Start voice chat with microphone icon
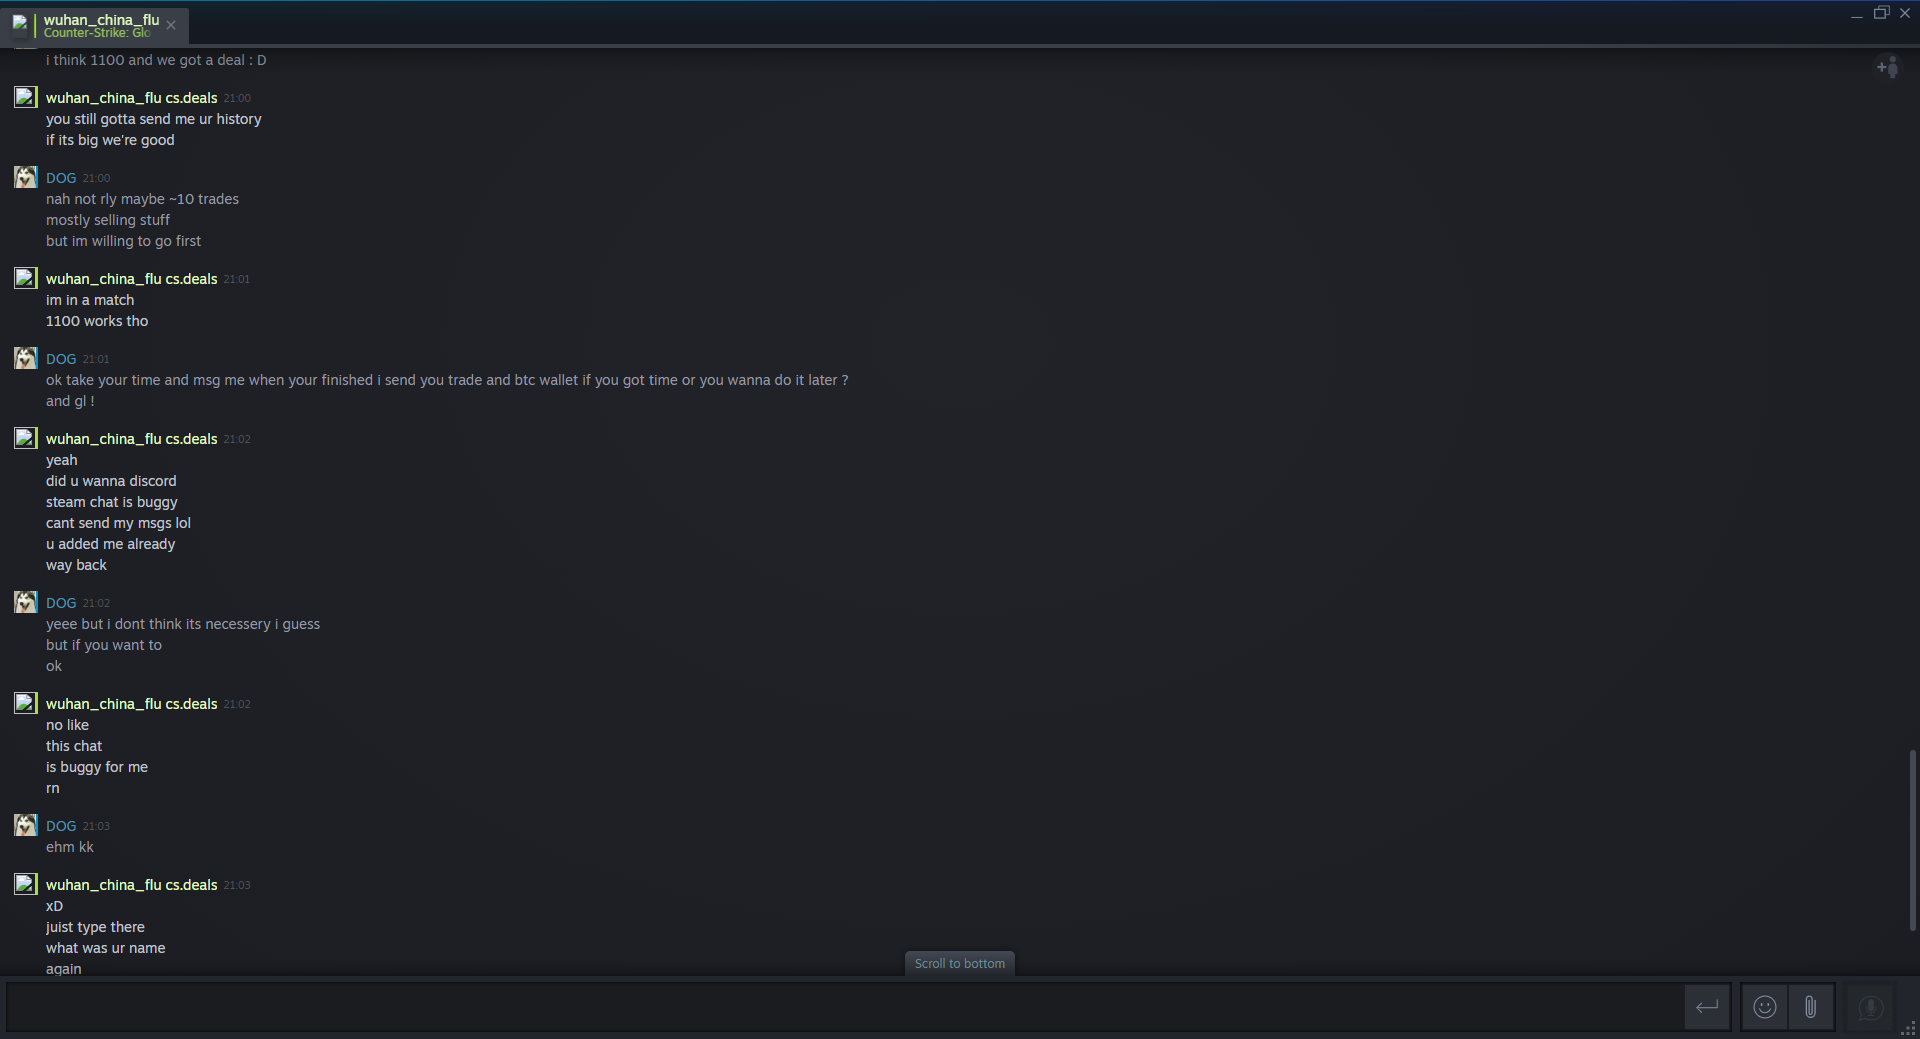The image size is (1920, 1039). coord(1870,1007)
